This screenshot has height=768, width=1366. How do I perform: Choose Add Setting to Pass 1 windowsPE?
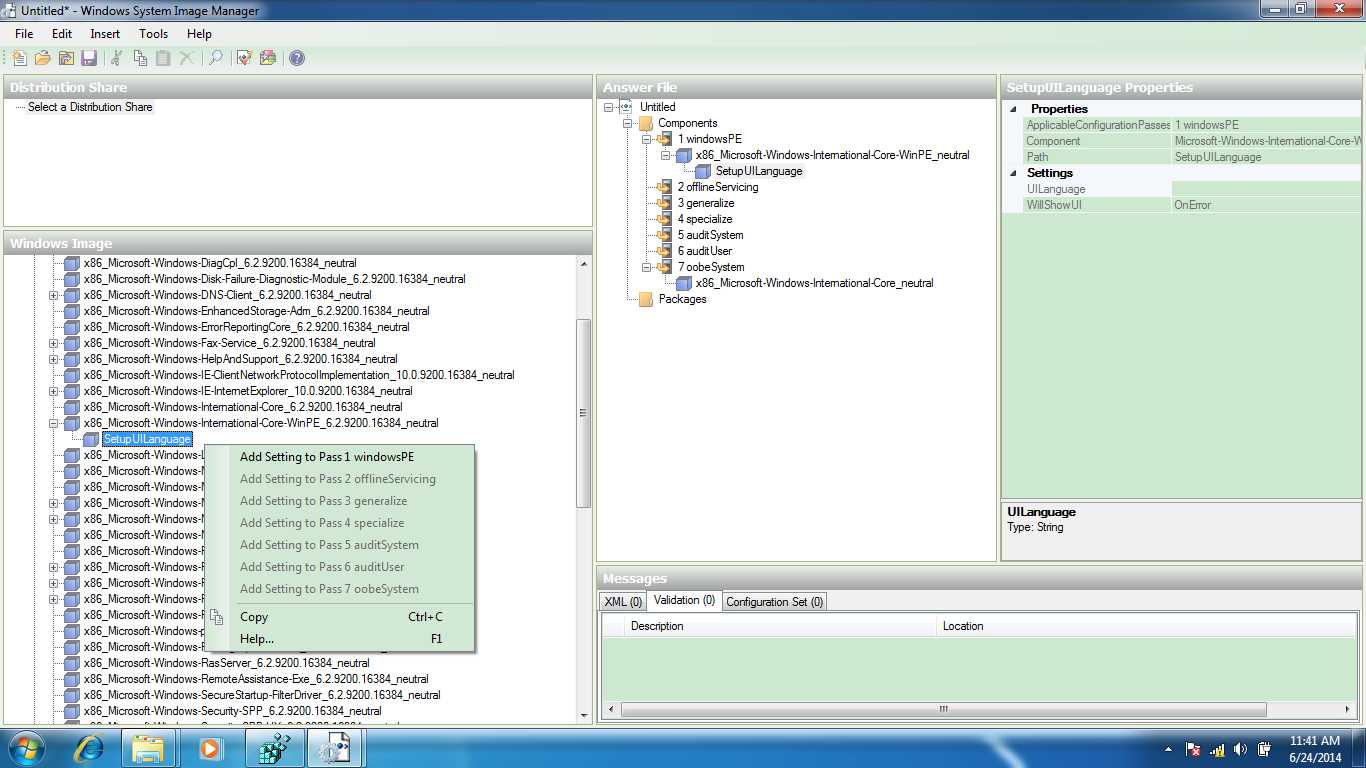(340, 457)
